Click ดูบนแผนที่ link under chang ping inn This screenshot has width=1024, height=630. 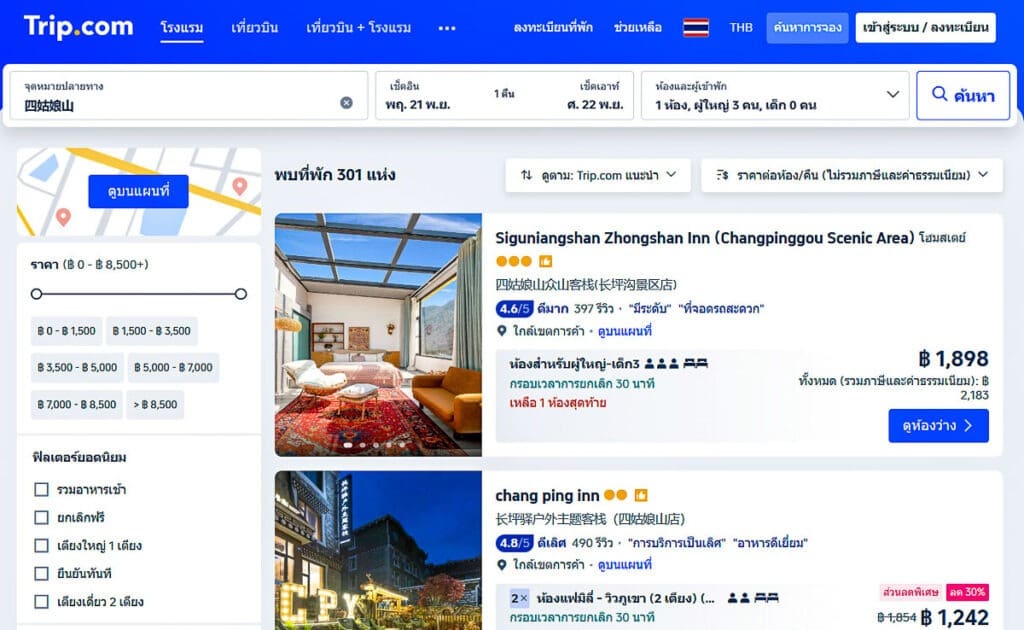point(625,565)
